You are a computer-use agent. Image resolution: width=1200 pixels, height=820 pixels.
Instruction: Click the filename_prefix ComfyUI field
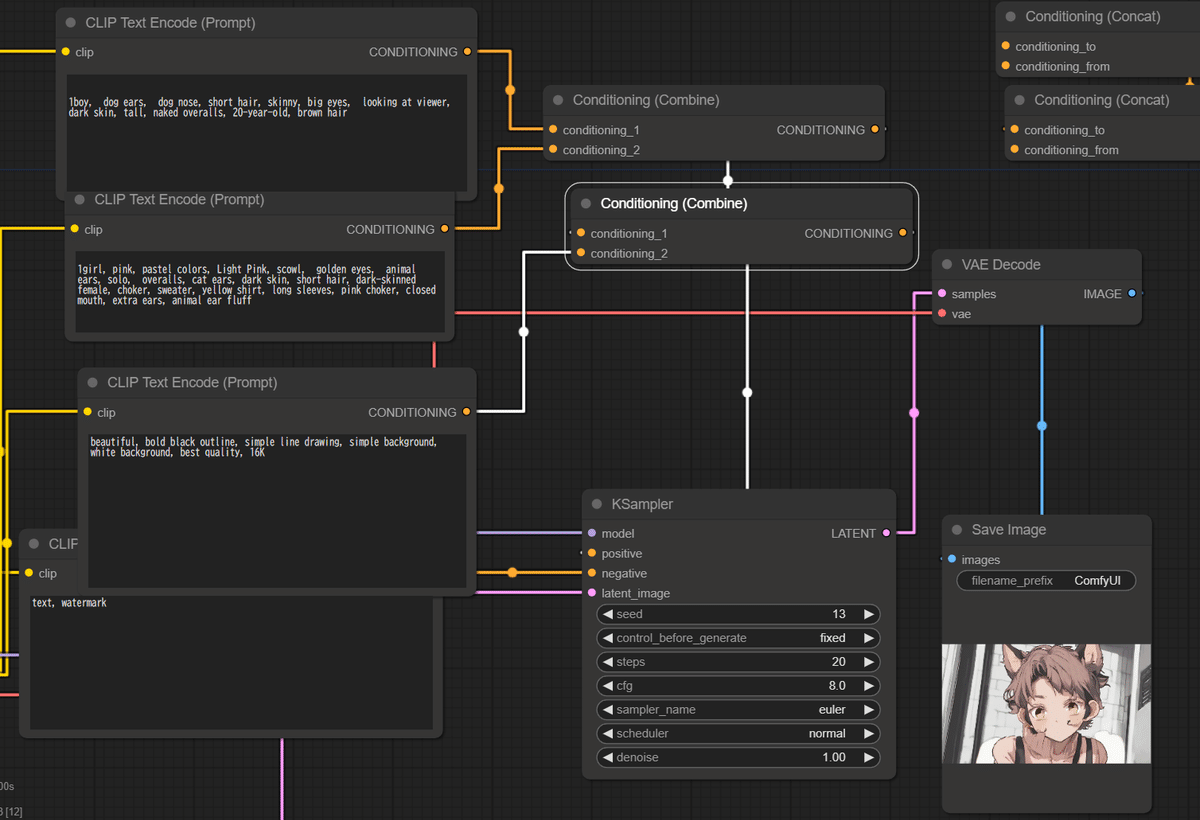tap(1046, 581)
